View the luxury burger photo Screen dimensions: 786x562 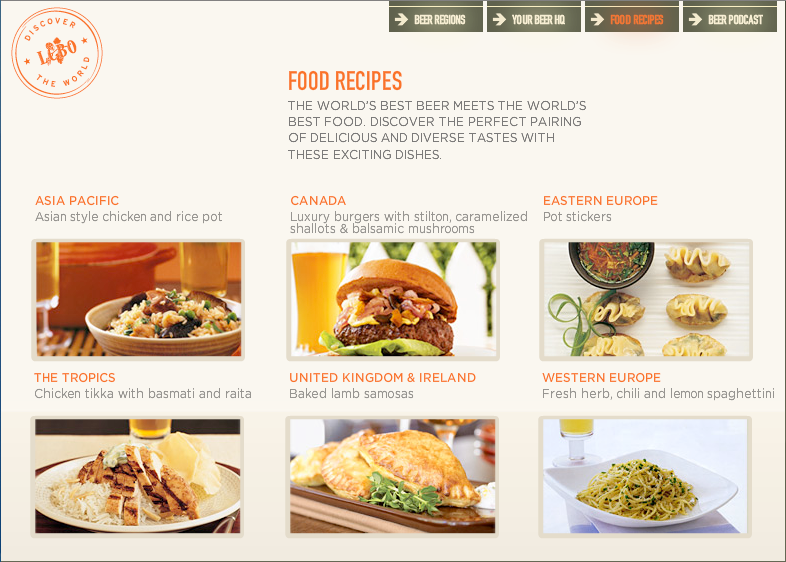point(393,300)
